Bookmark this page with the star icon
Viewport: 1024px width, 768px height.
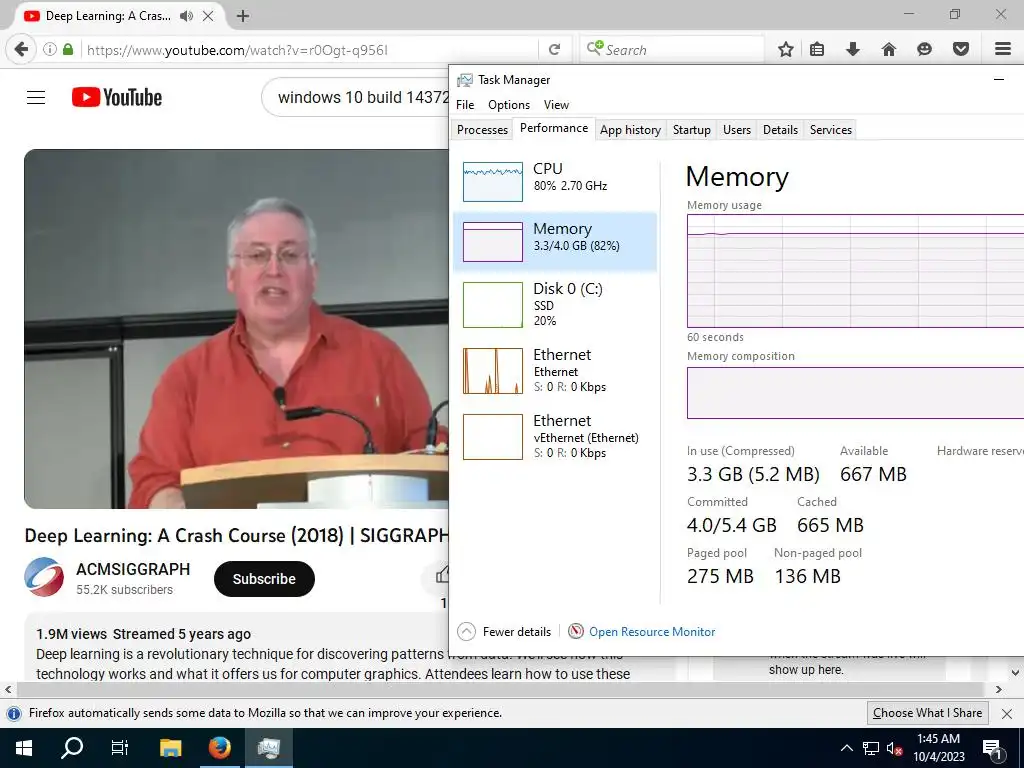tap(786, 50)
